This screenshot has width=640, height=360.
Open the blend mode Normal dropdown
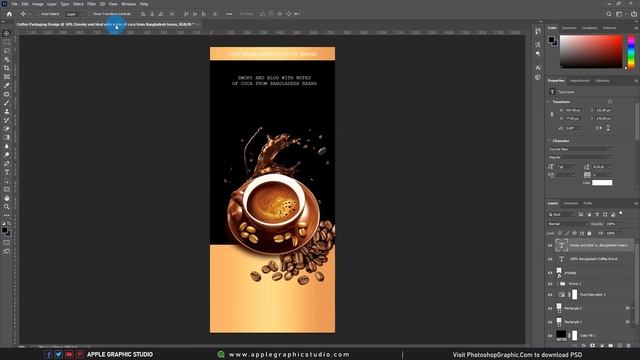[x=567, y=224]
